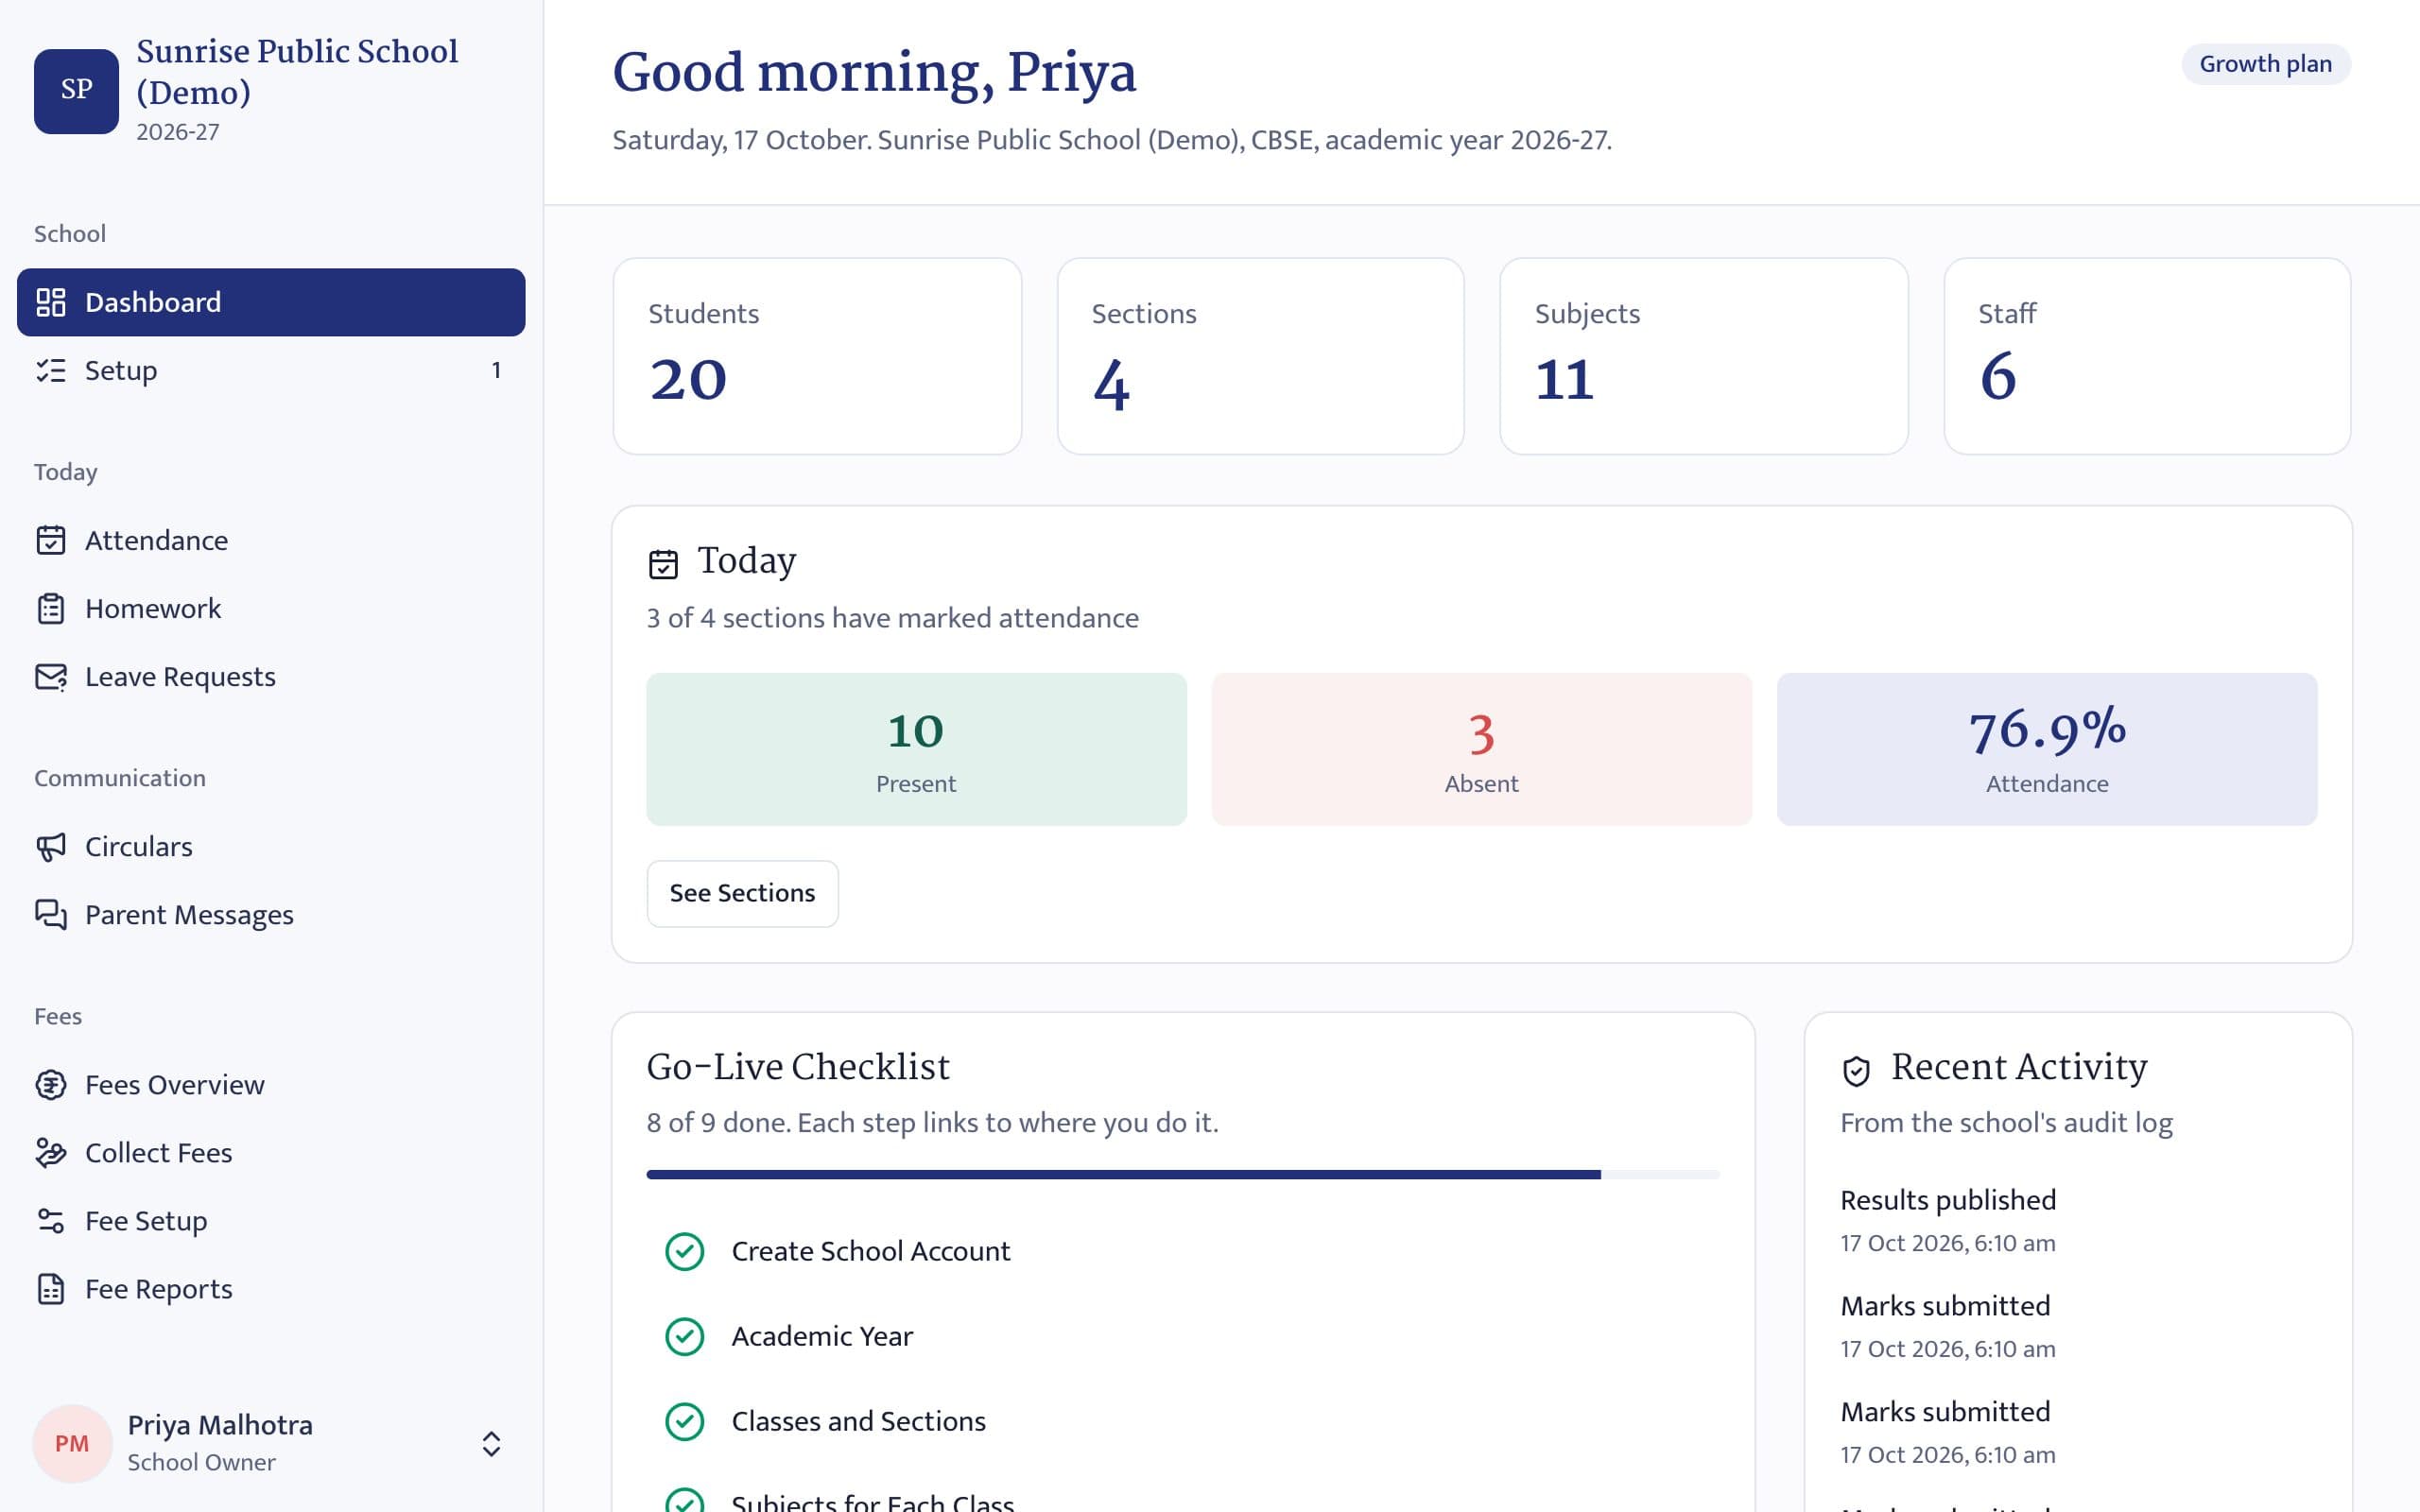The width and height of the screenshot is (2420, 1512).
Task: Click the Students count card
Action: pos(817,356)
